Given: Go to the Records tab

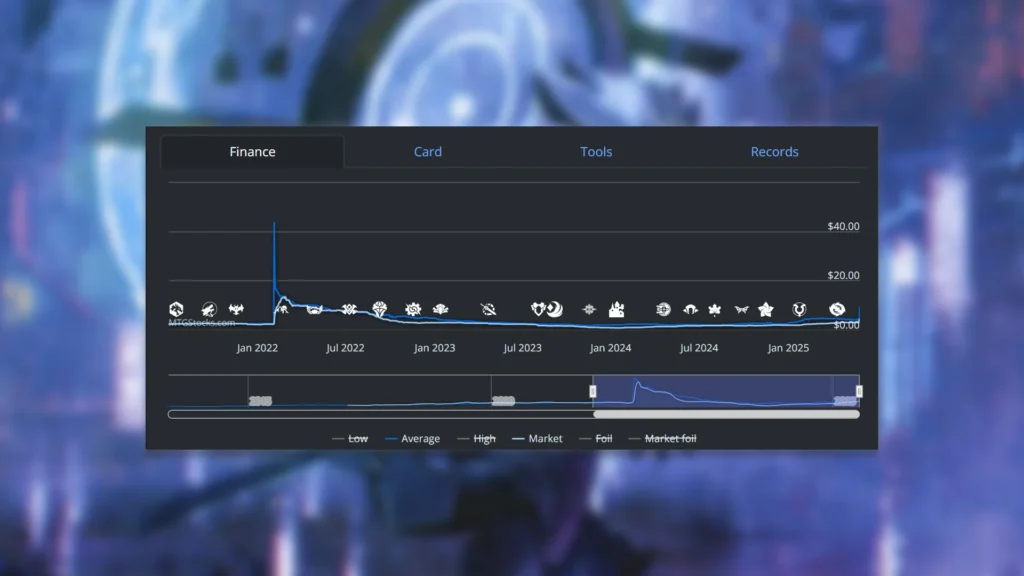Looking at the screenshot, I should pyautogui.click(x=774, y=152).
